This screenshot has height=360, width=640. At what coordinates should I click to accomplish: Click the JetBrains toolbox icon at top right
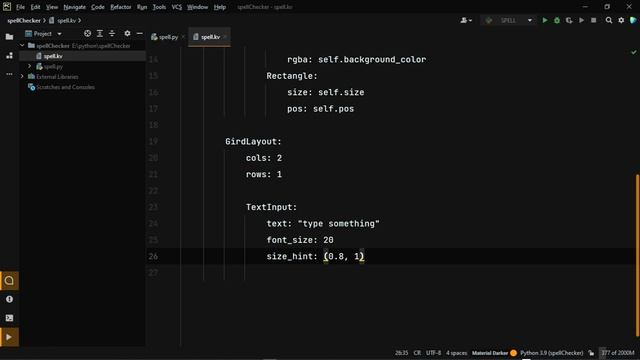click(633, 20)
